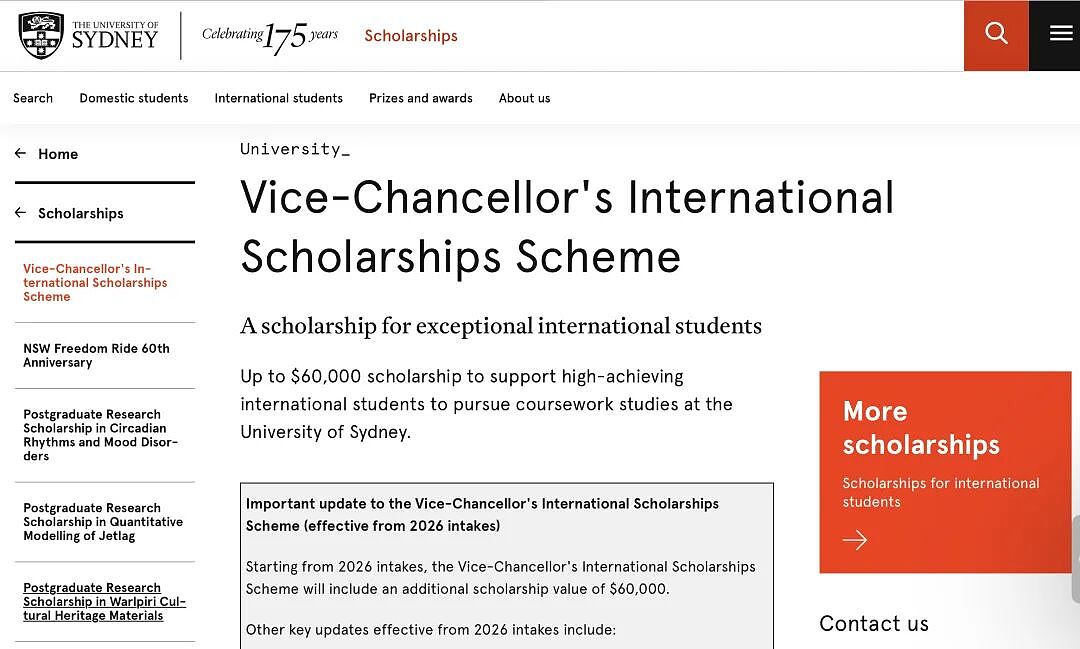Open the hamburger menu icon
The width and height of the screenshot is (1080, 649).
(x=1061, y=33)
